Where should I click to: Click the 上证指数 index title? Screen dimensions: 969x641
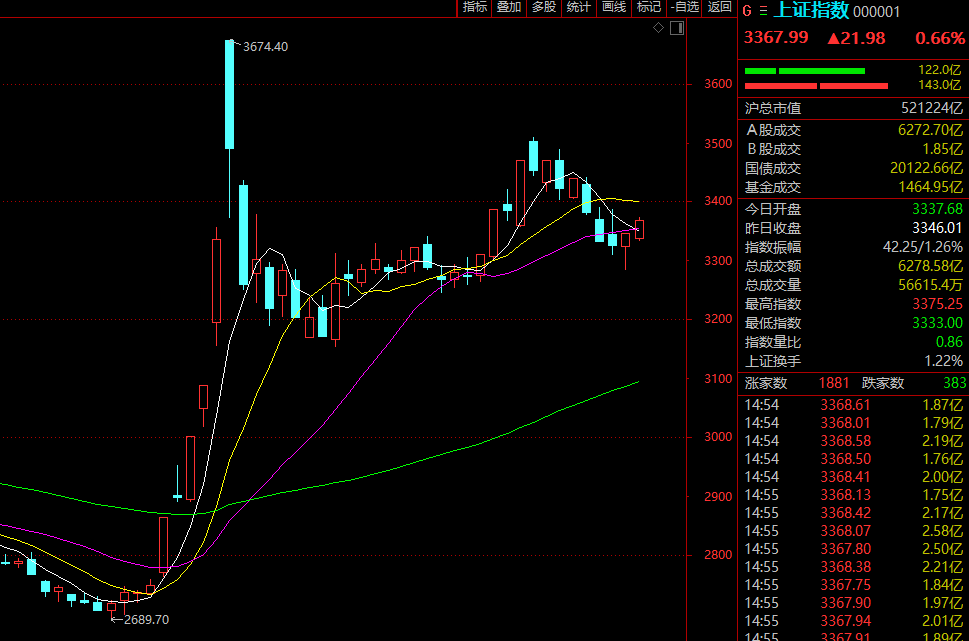(x=811, y=11)
